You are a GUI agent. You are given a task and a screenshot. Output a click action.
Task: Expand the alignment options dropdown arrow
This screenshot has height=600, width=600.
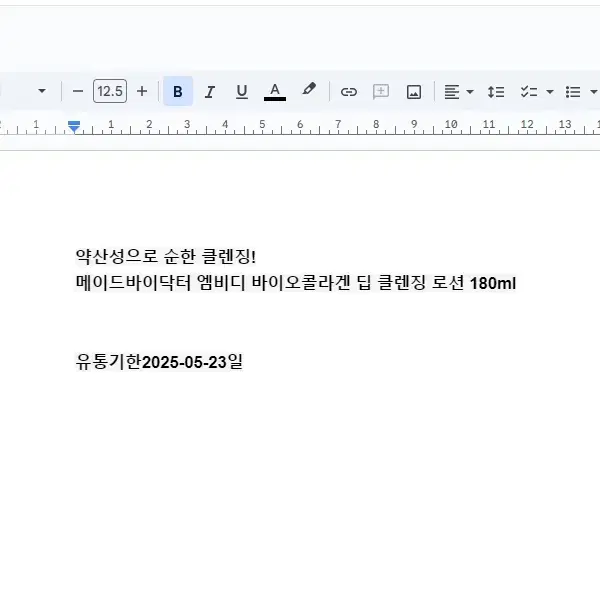[x=470, y=92]
